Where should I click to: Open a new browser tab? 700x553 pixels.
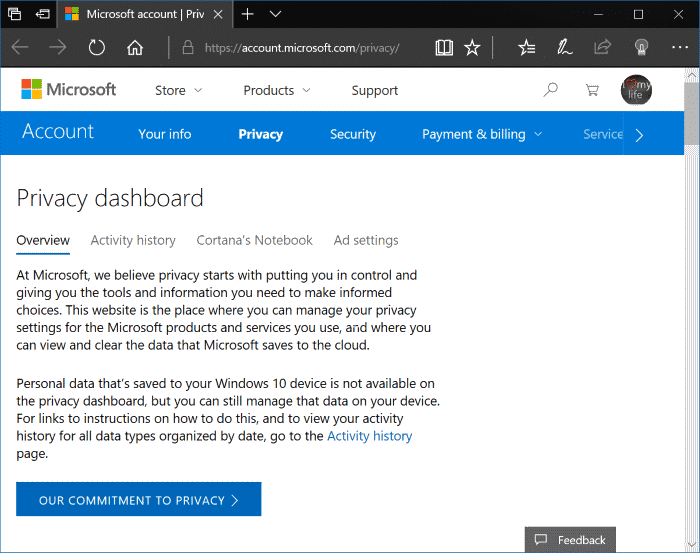pyautogui.click(x=247, y=14)
